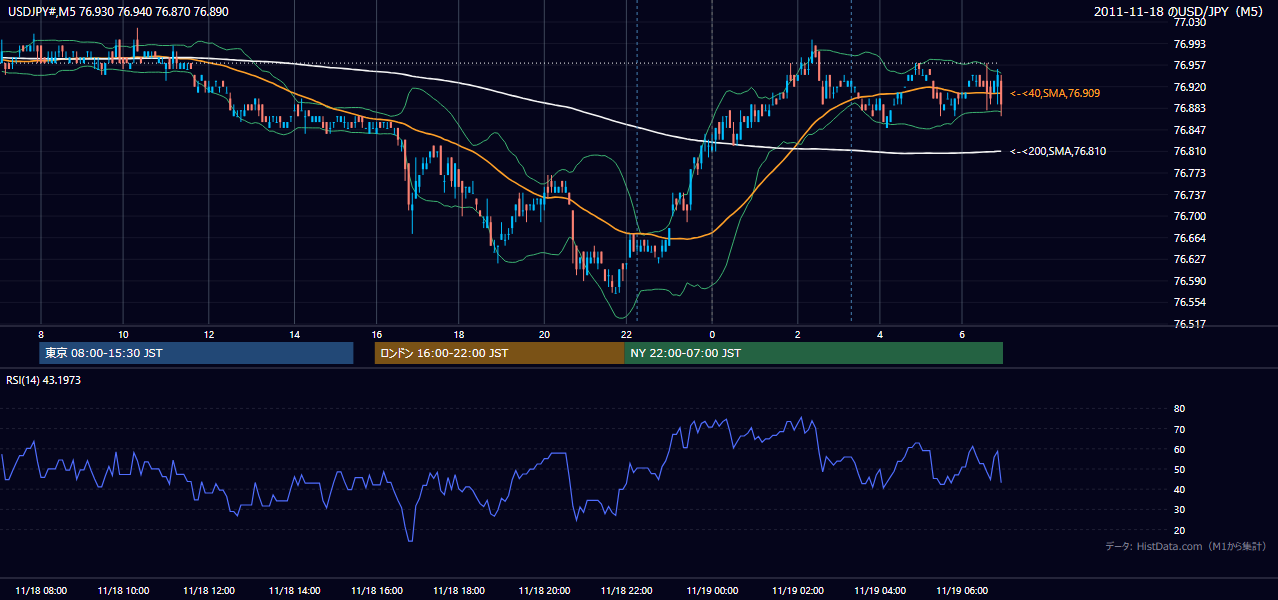Image resolution: width=1278 pixels, height=600 pixels.
Task: Click RSI scale value 20
Action: 1179,530
